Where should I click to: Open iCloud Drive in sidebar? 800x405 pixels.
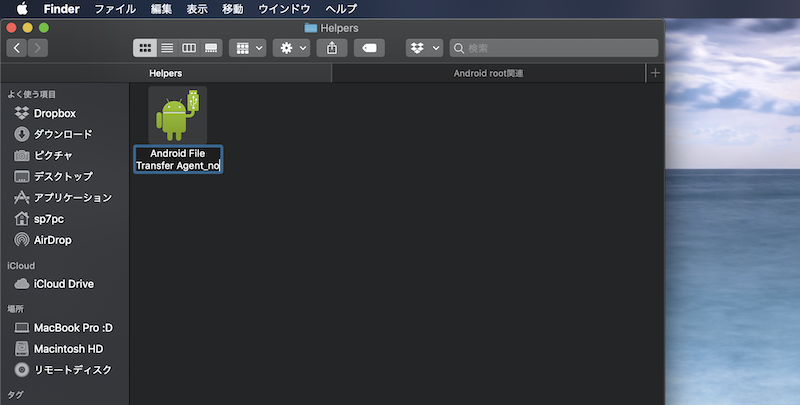pyautogui.click(x=63, y=284)
